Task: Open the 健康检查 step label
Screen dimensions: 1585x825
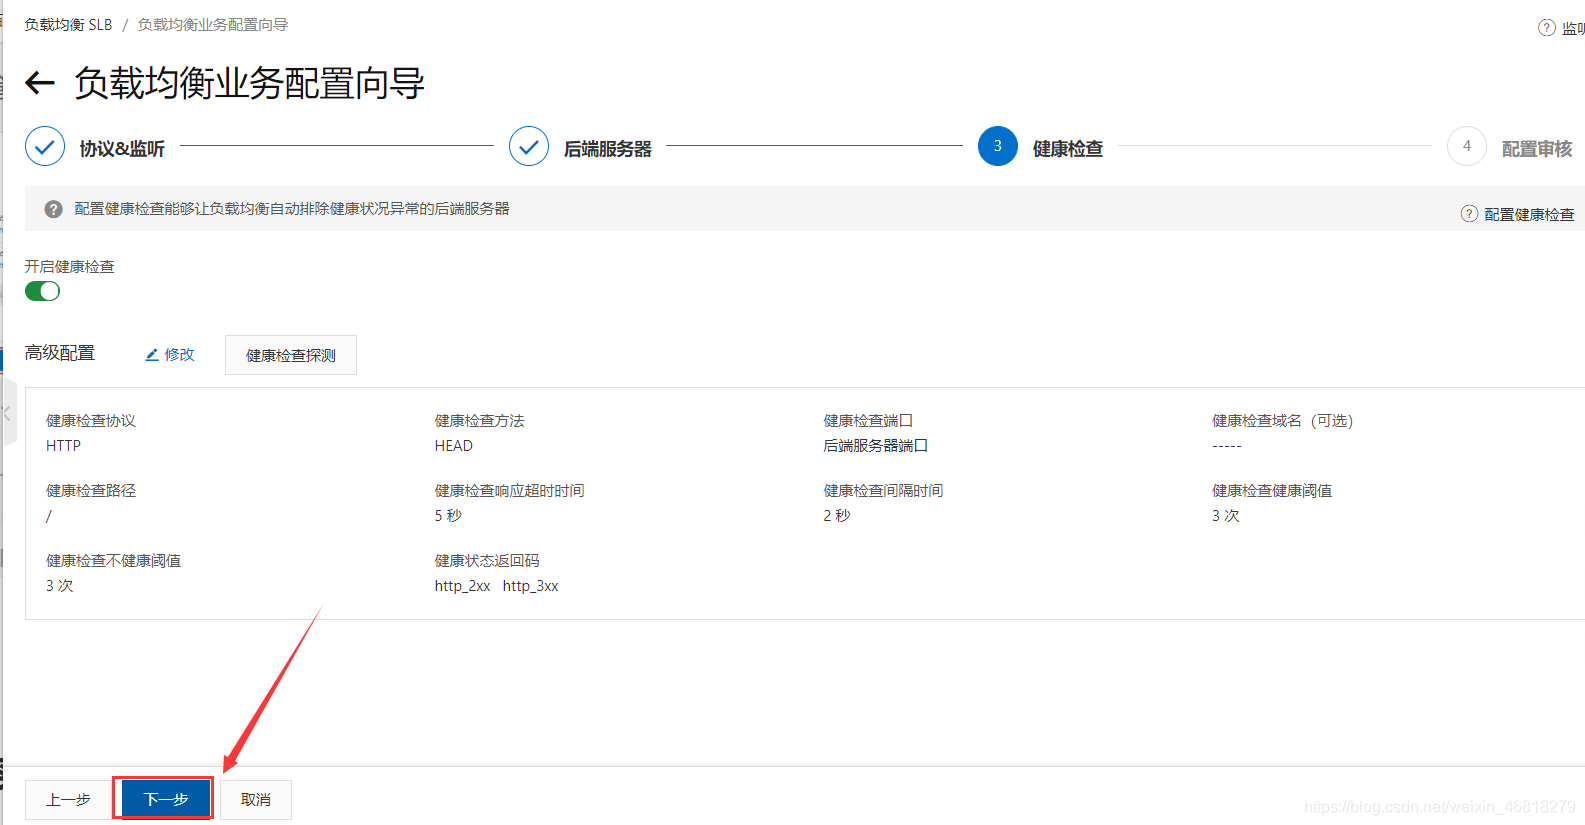Action: [1068, 149]
